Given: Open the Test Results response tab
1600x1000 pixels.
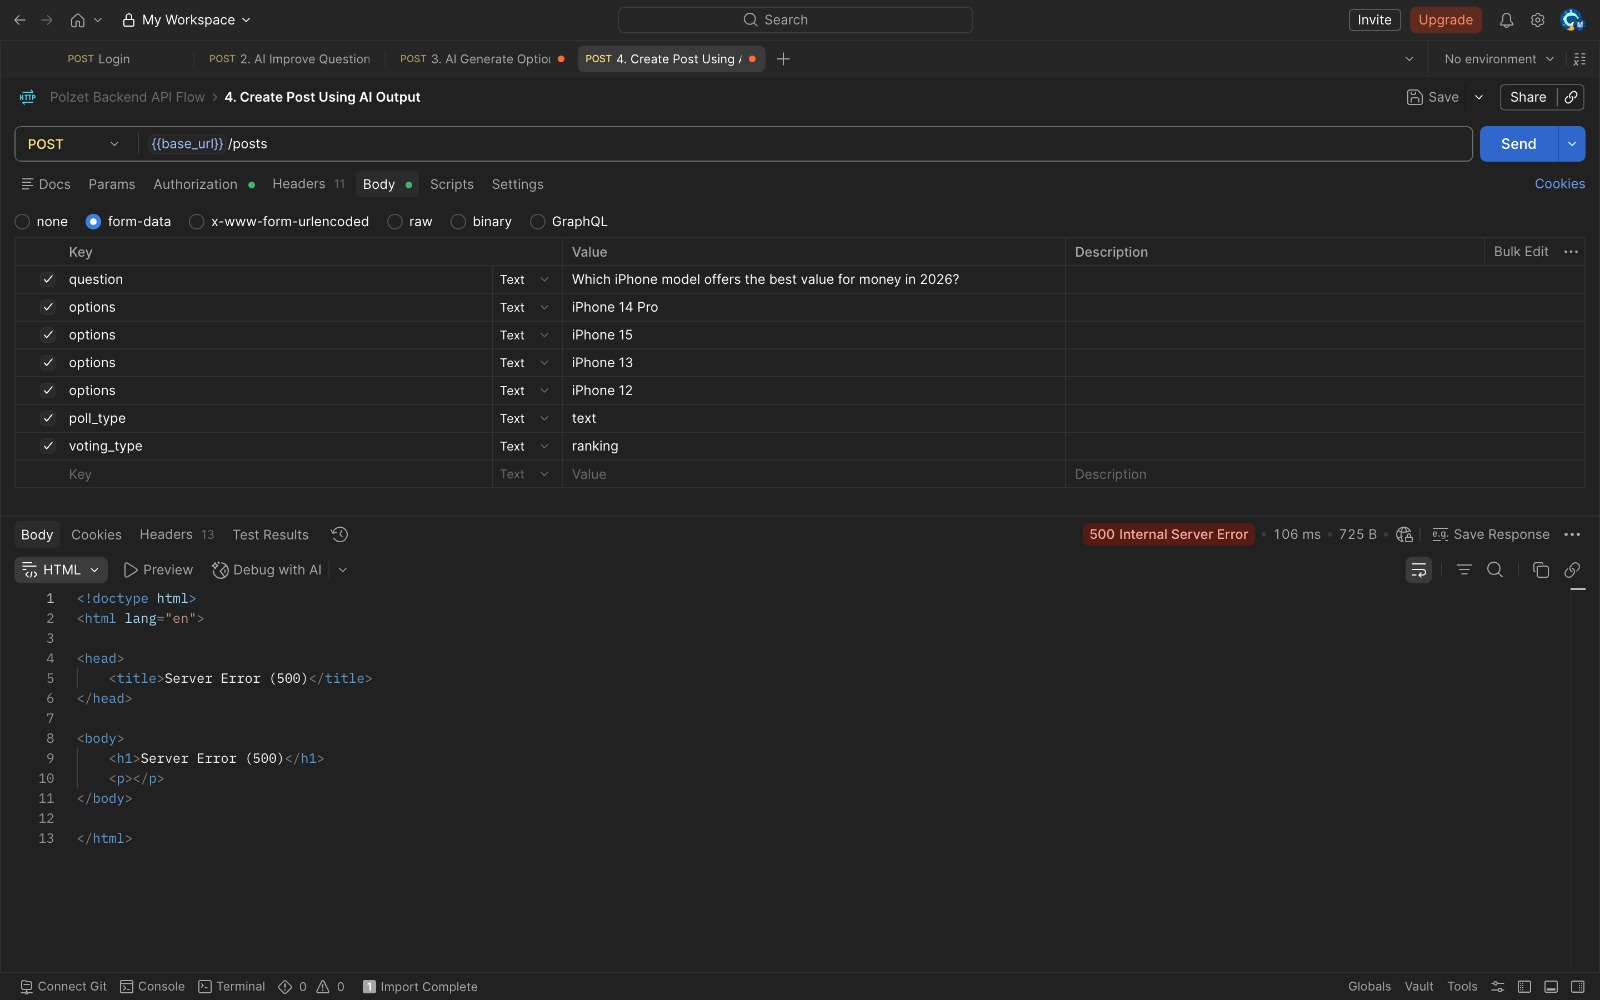Looking at the screenshot, I should pos(271,535).
